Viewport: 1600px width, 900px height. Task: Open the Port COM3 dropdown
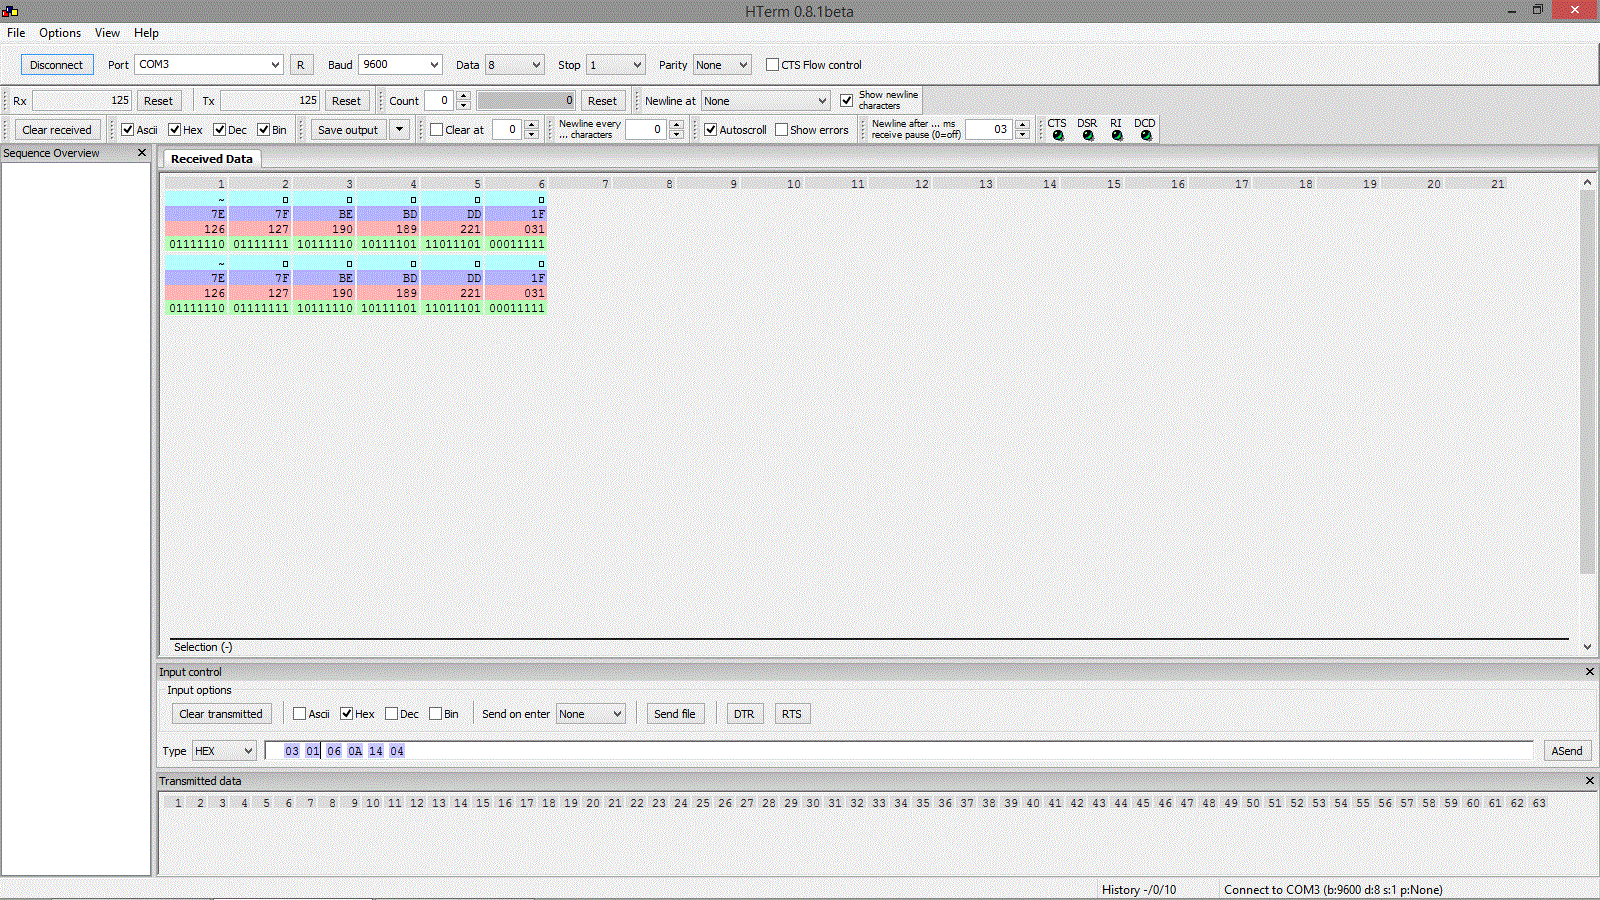[209, 64]
